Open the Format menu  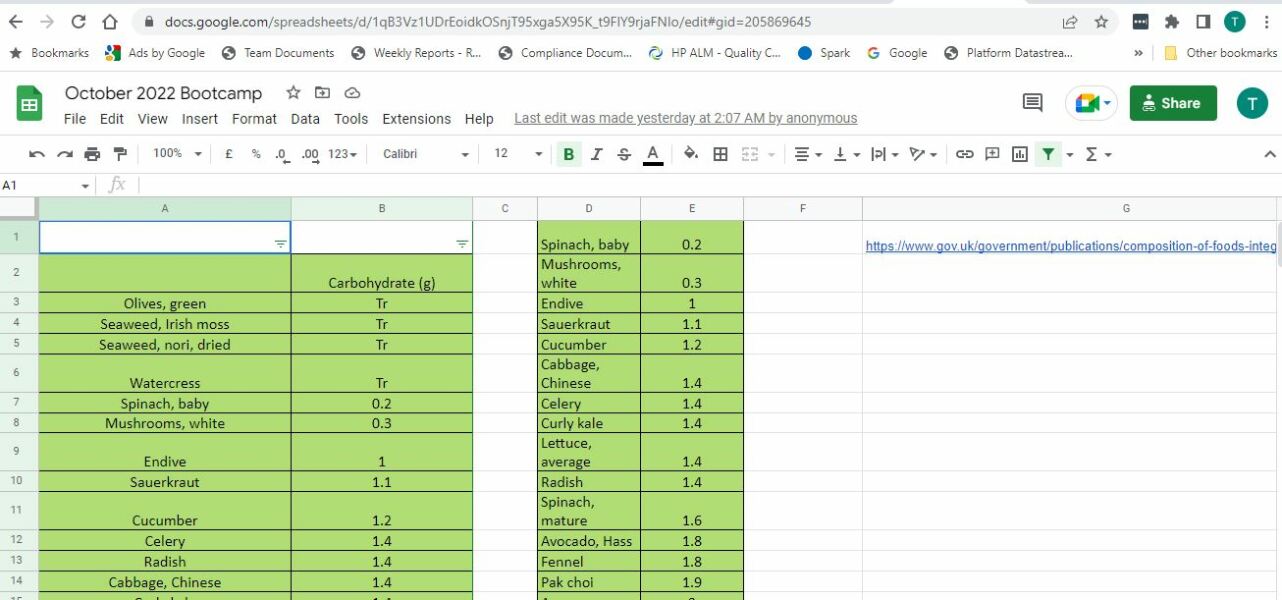click(254, 118)
